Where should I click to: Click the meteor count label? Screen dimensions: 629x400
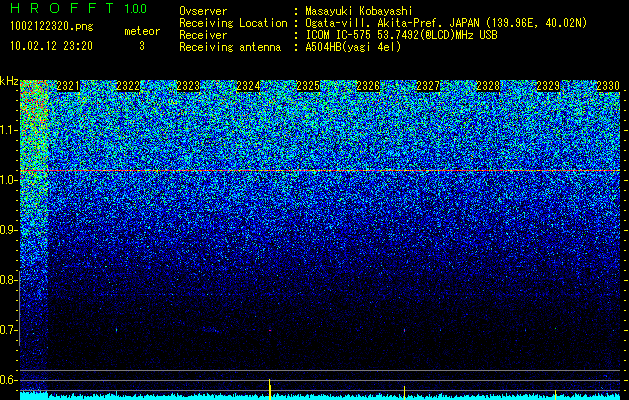(x=142, y=31)
